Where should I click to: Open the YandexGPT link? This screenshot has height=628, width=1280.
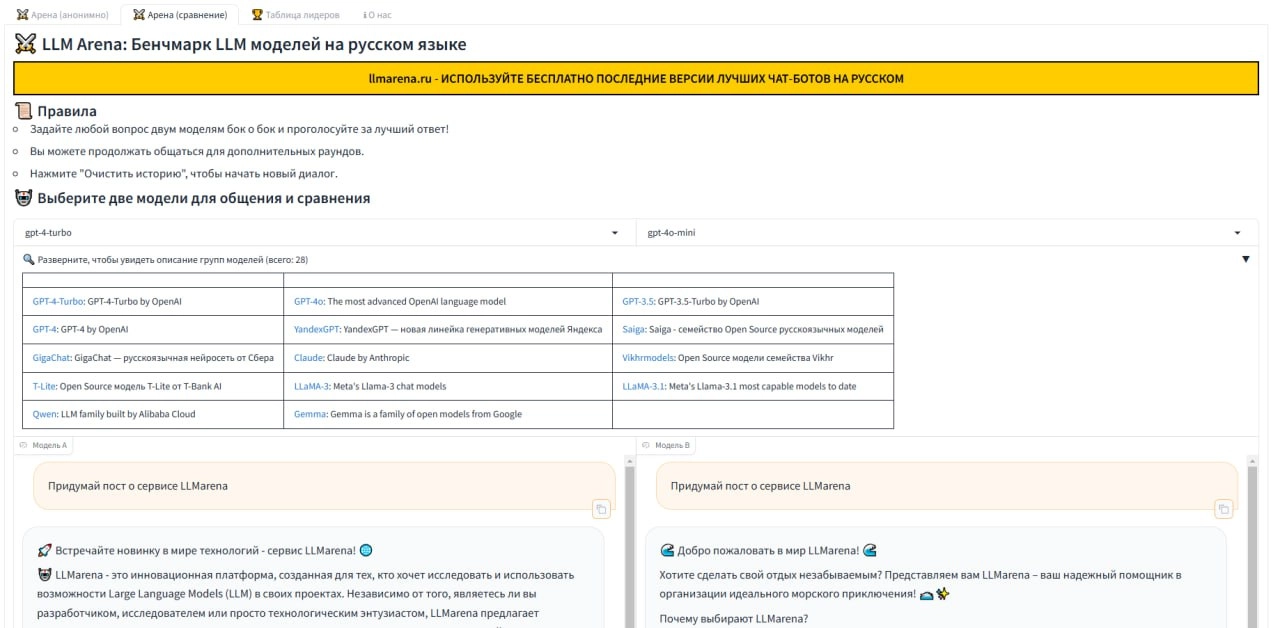317,329
